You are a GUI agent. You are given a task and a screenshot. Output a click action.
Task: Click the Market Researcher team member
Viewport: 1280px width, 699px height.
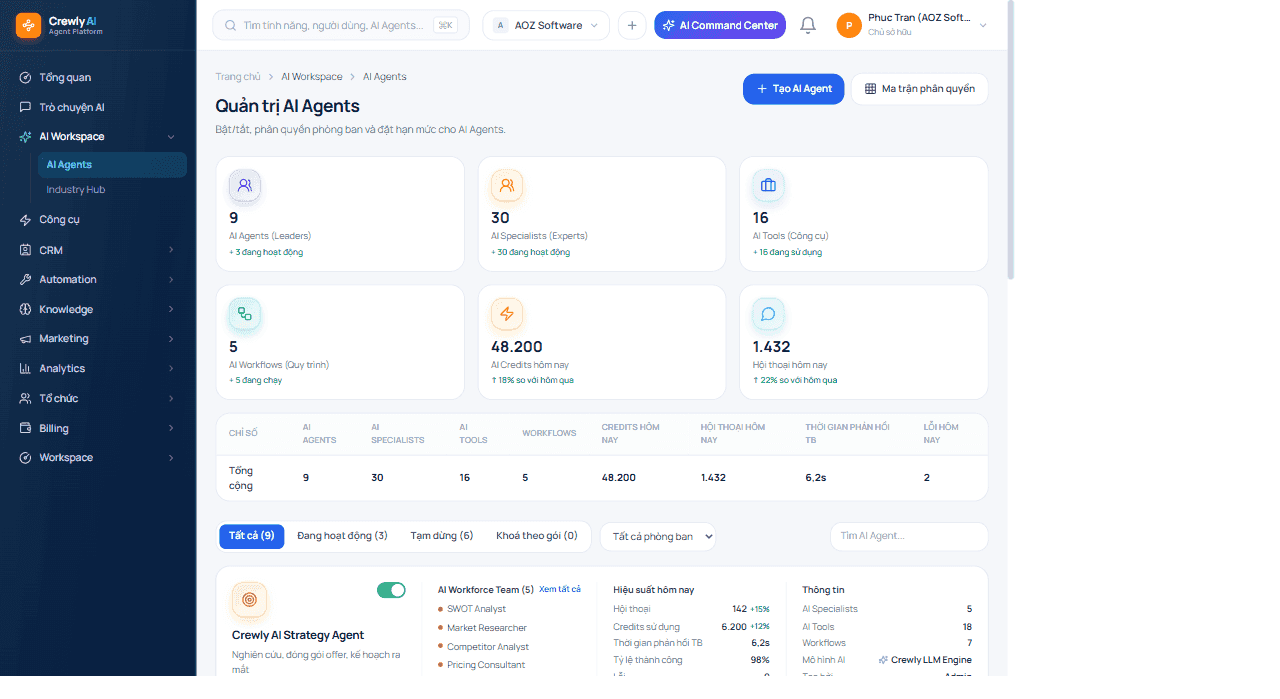tap(487, 628)
